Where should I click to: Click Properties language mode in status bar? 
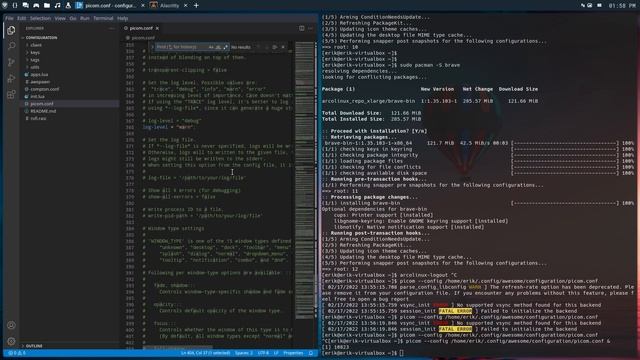(x=293, y=353)
